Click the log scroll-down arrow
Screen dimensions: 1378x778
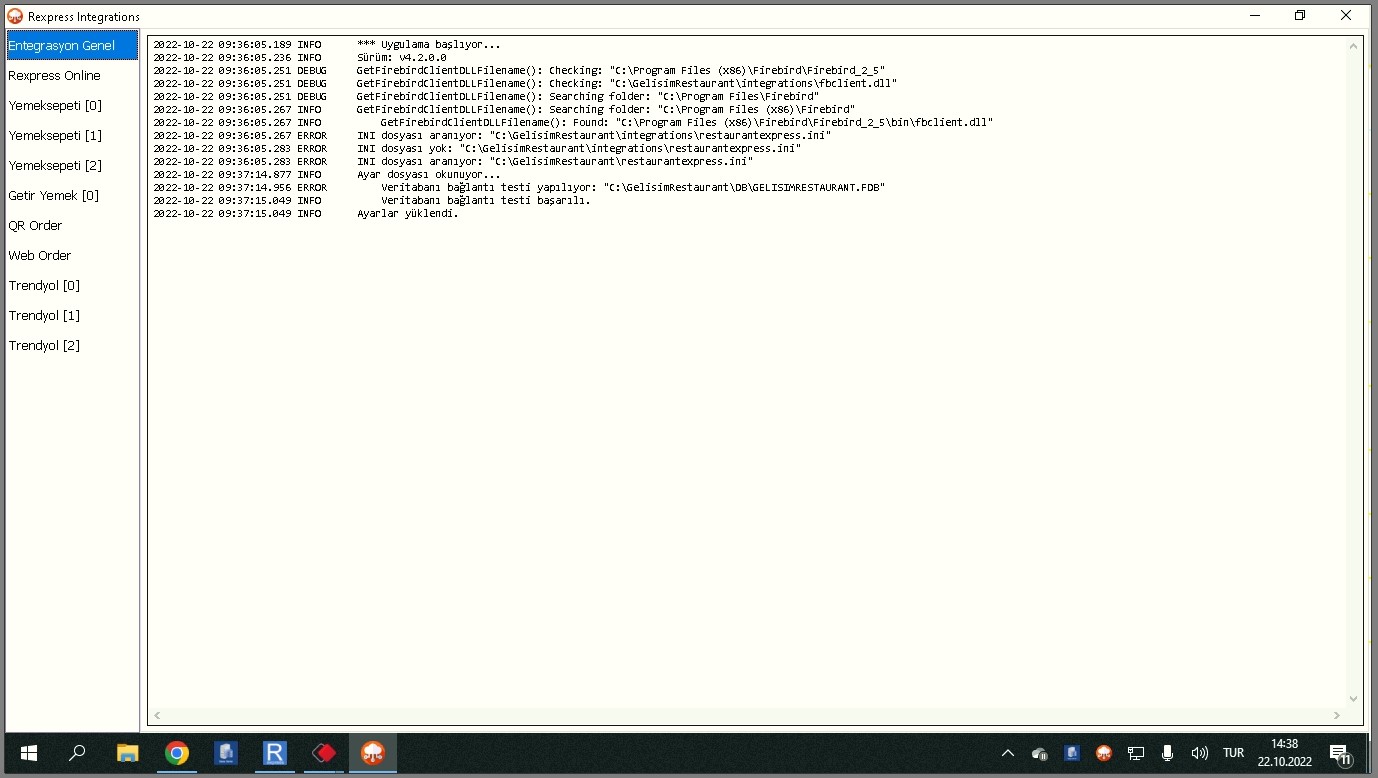1354,699
